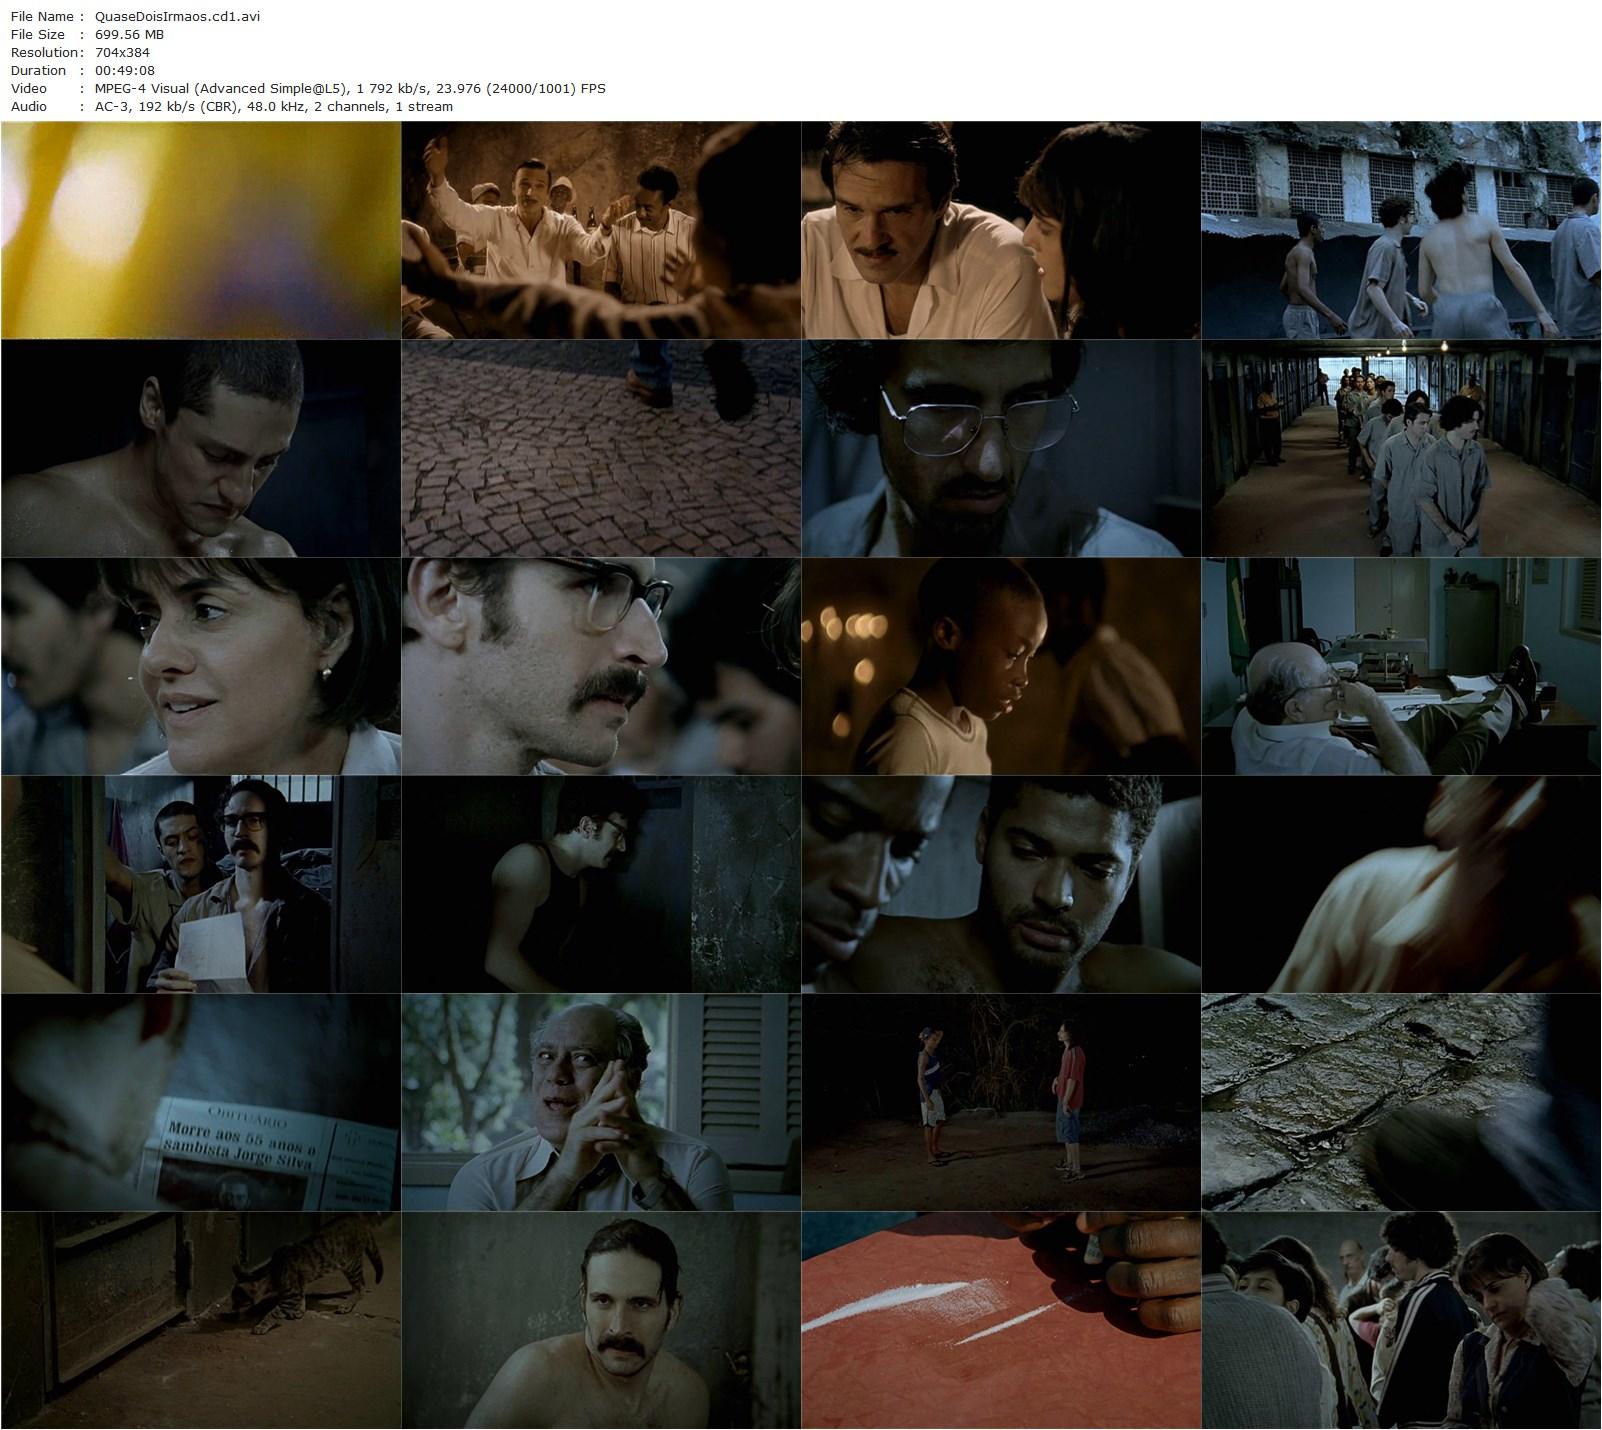Click the tabby cat by the door thumbnail
This screenshot has height=1430, width=1602.
[200, 1320]
